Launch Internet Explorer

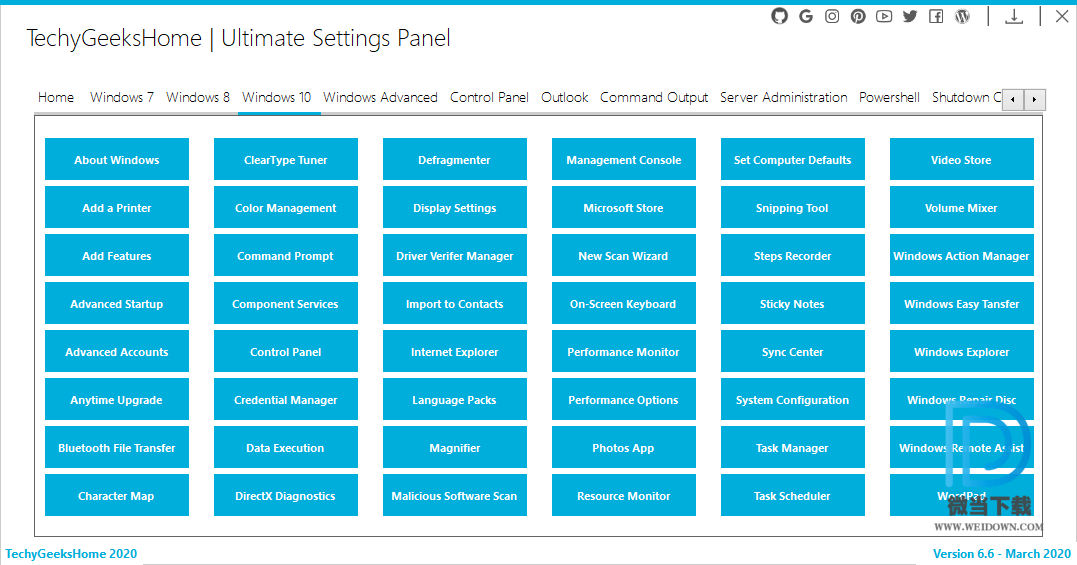coord(455,351)
